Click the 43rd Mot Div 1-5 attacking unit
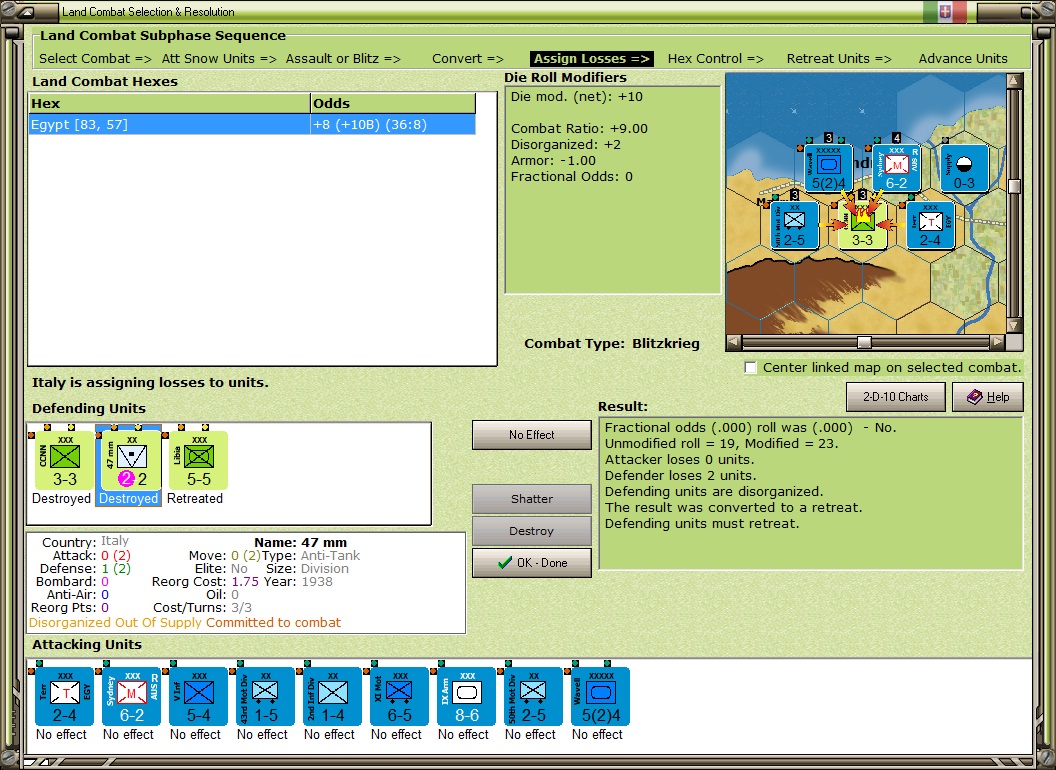 tap(265, 697)
